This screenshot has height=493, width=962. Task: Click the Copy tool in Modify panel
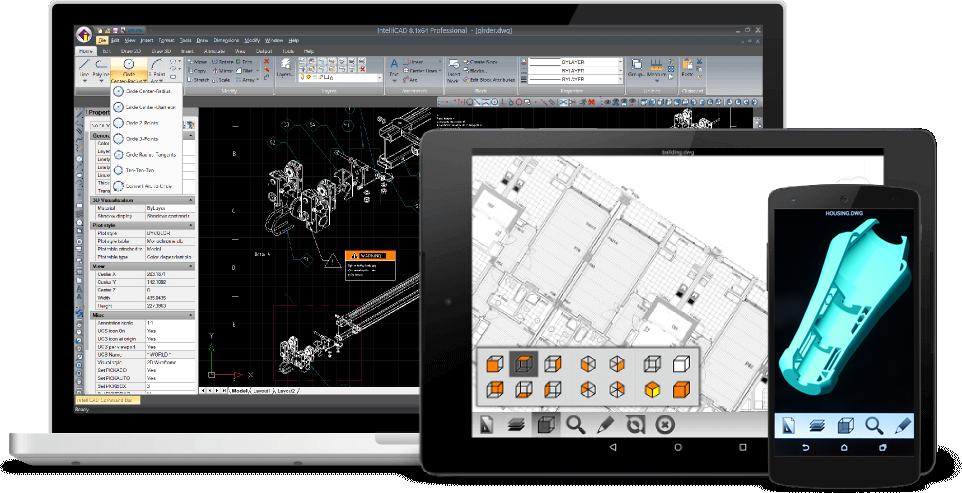198,71
